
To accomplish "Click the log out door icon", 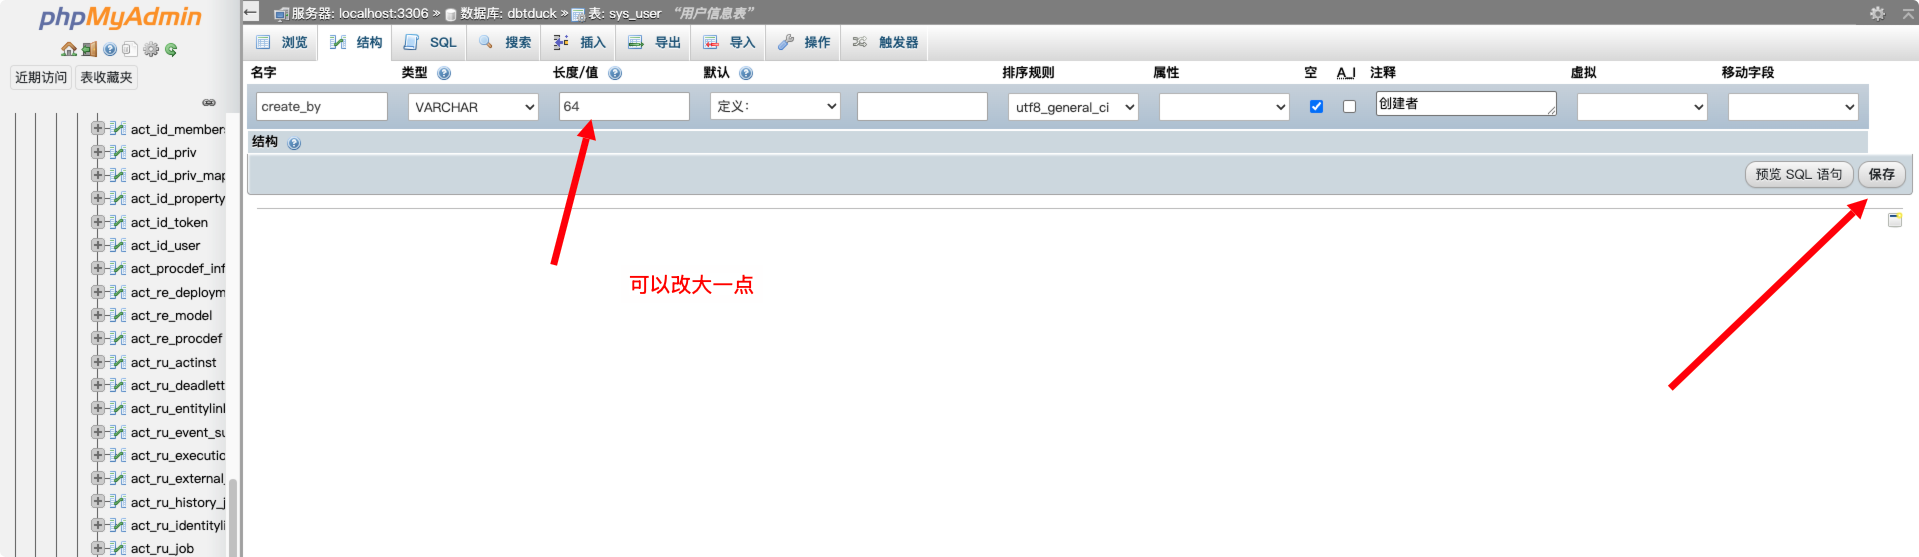I will (x=89, y=49).
